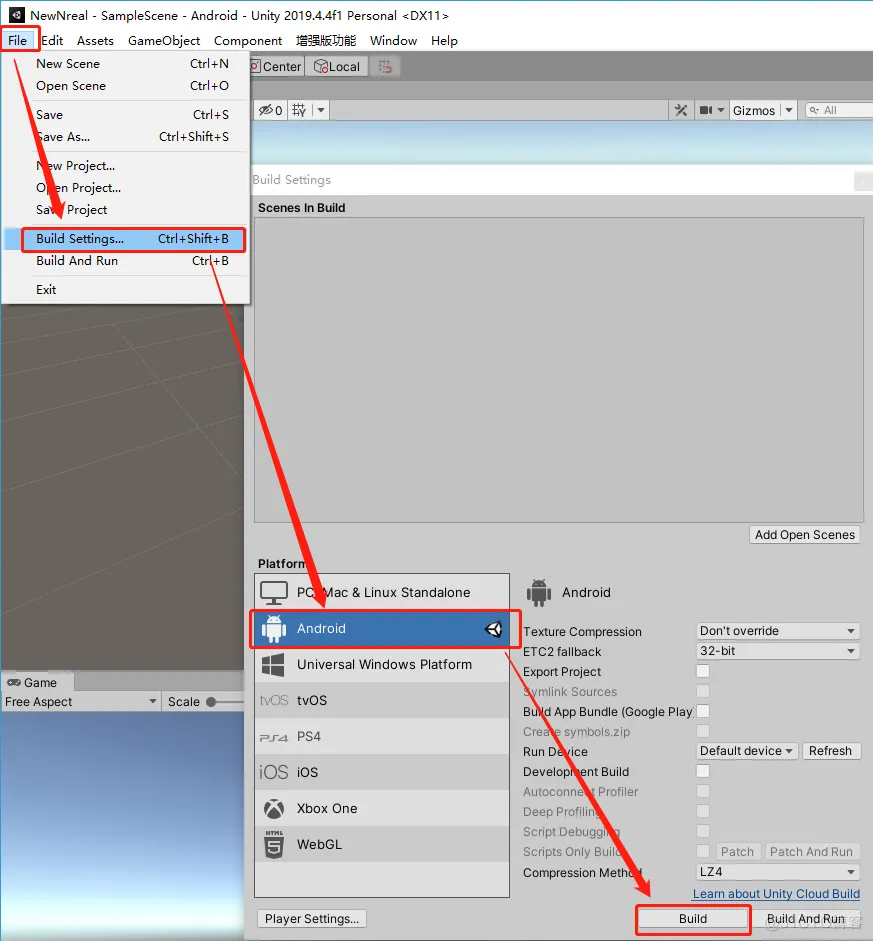The image size is (873, 941).
Task: Choose Save Project from File menu
Action: point(125,209)
